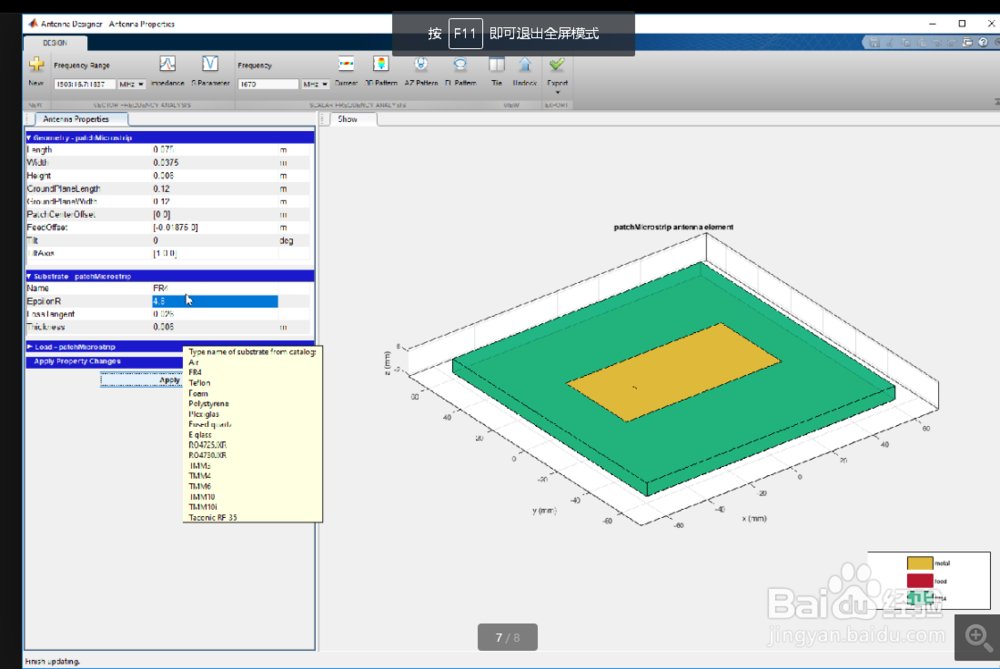This screenshot has height=669, width=1000.
Task: Show the 3D Pattern plot
Action: (381, 64)
